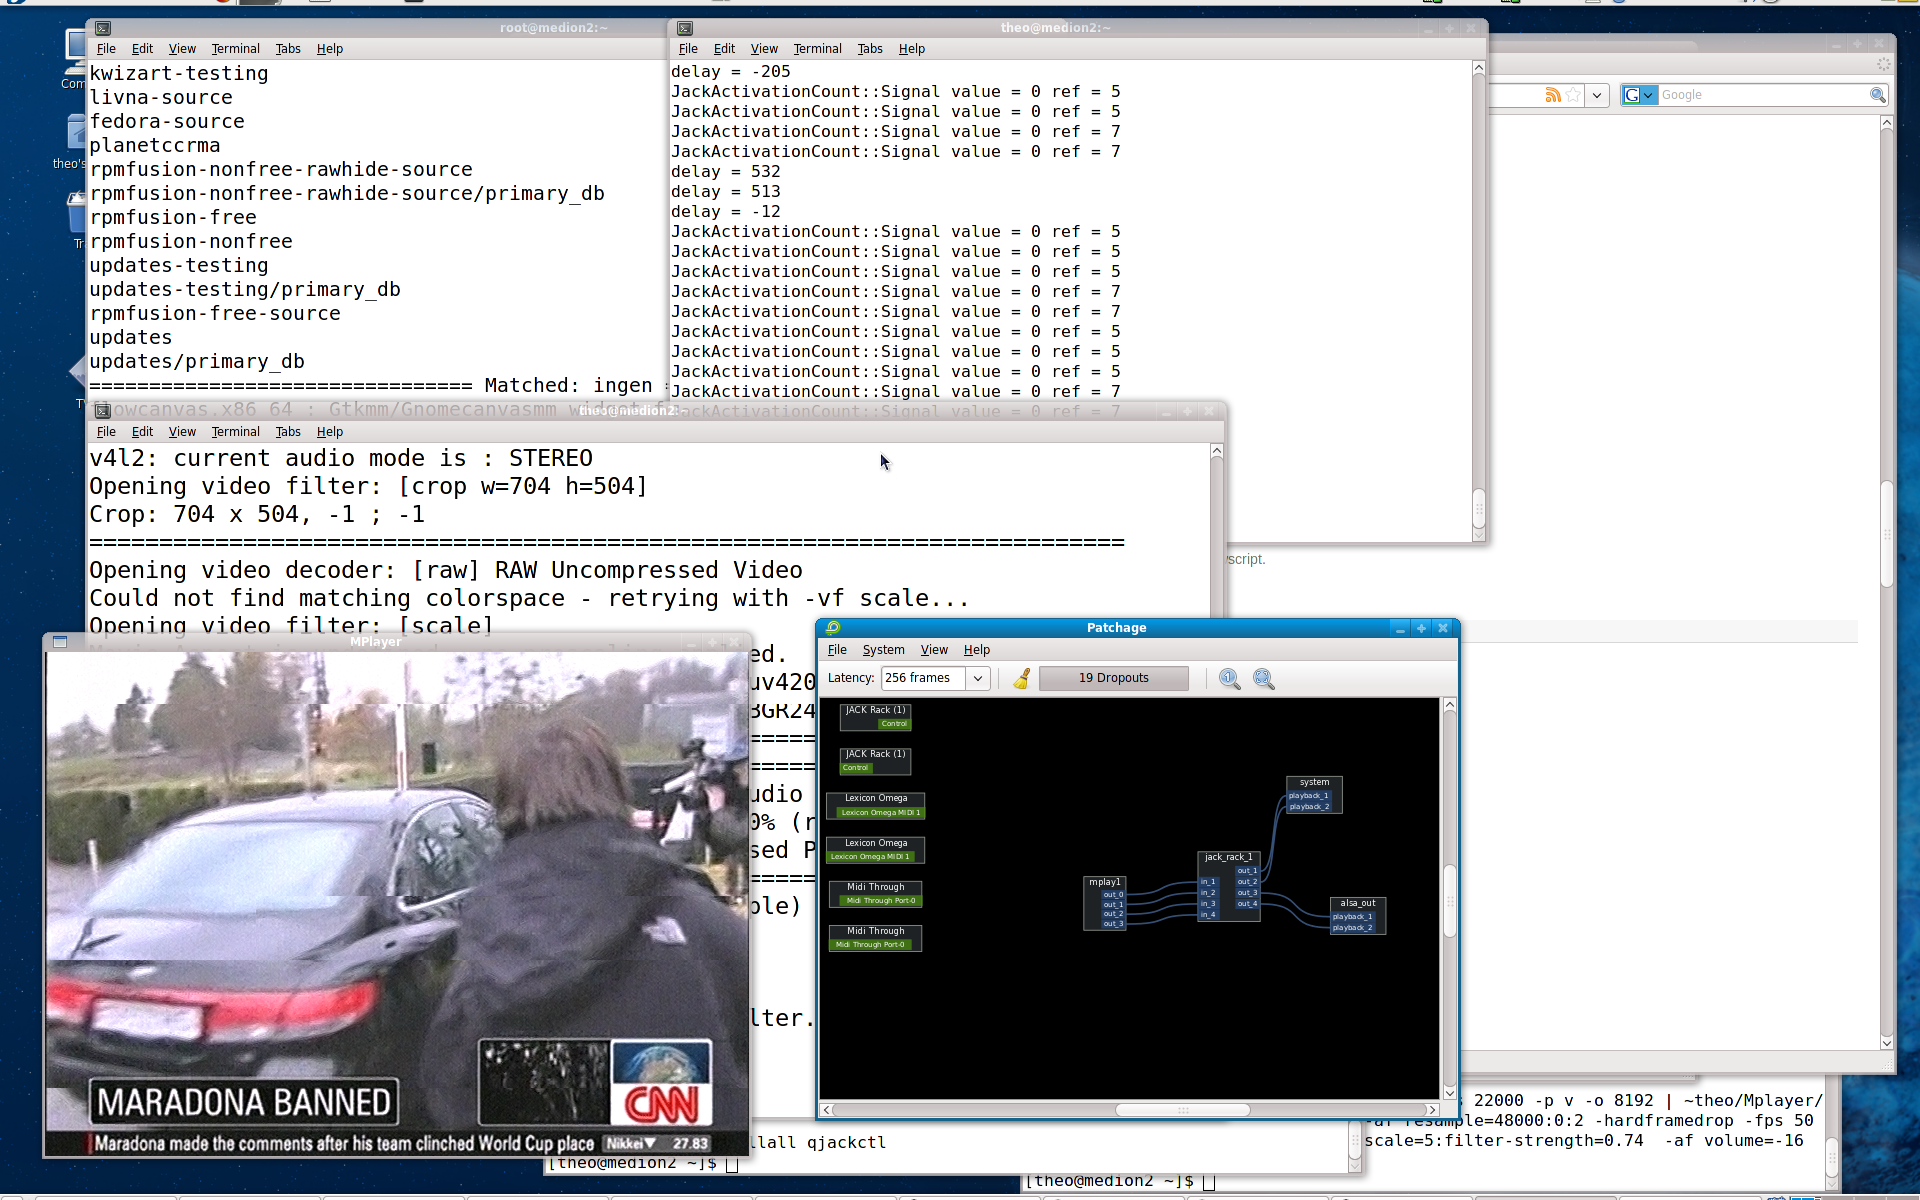Viewport: 1920px width, 1200px height.
Task: Click the Patchage canvas vertical scrollbar up arrow
Action: tap(1449, 705)
